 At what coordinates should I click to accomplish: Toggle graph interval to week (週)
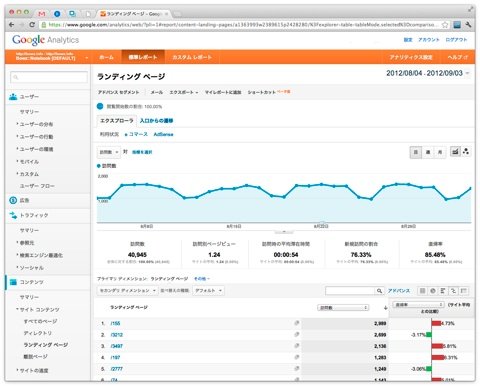(x=428, y=152)
